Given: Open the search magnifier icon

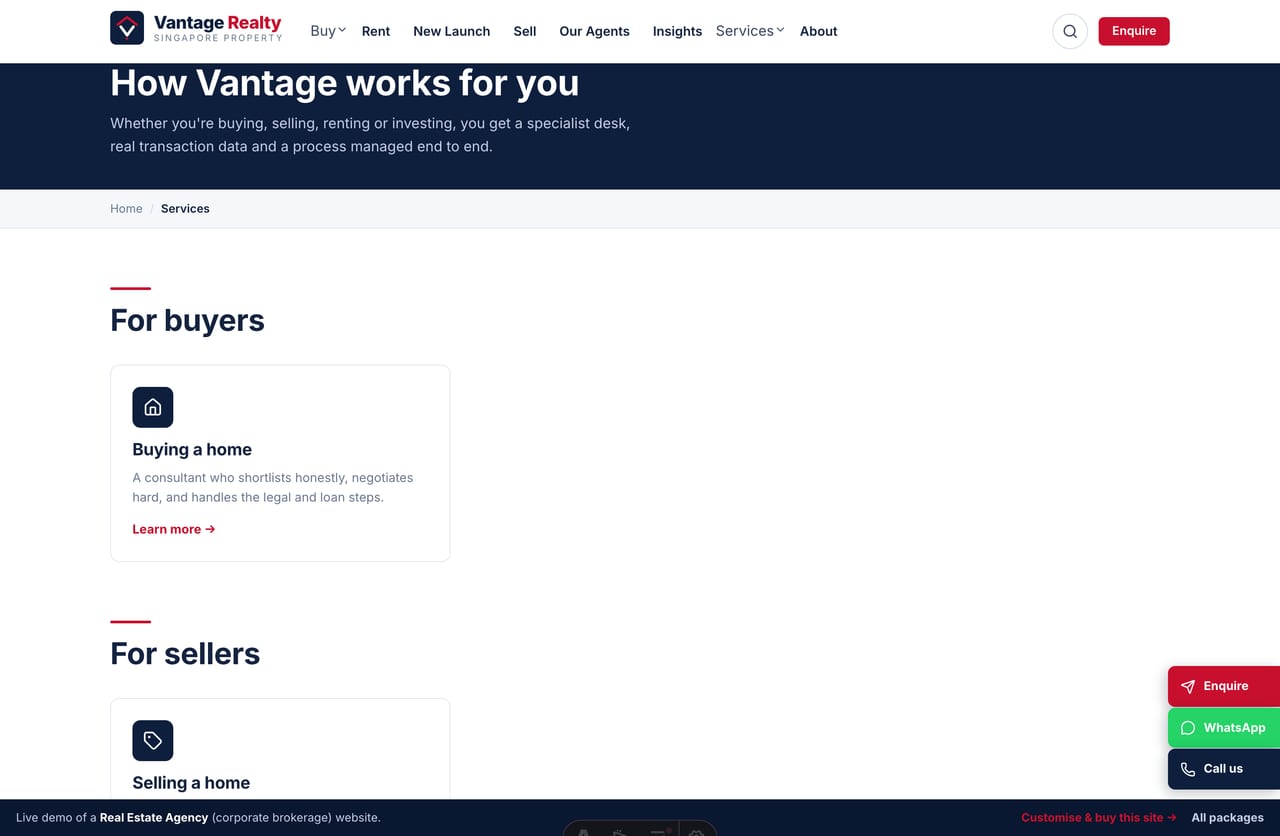Looking at the screenshot, I should [1070, 31].
